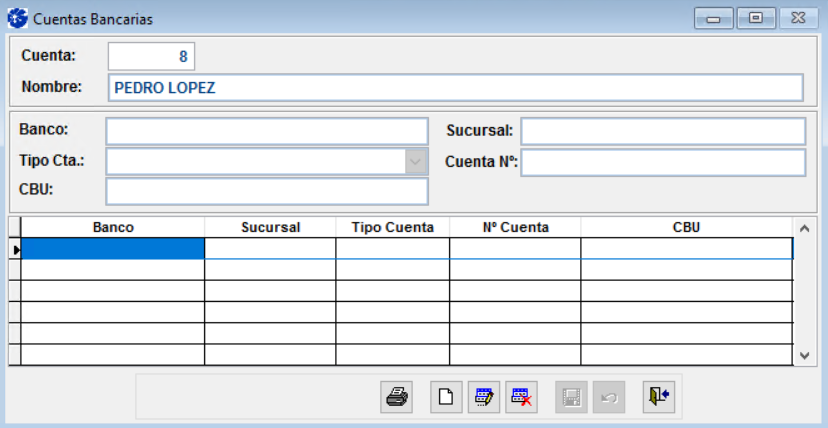Select the first row's Tipo Cuenta cell

pyautogui.click(x=392, y=248)
